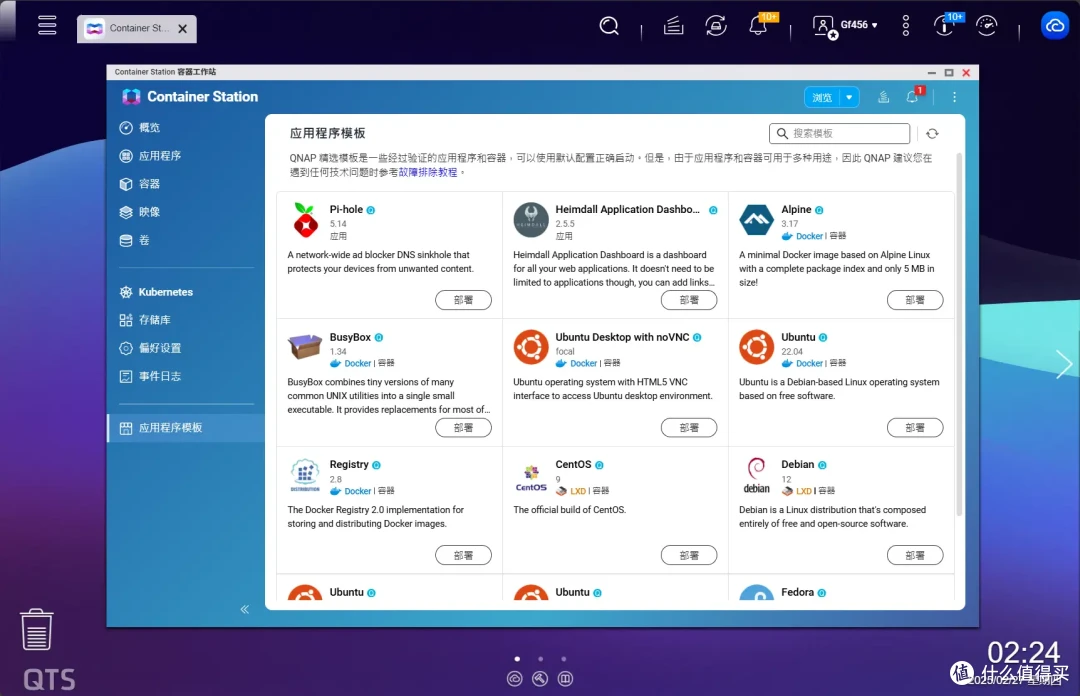
Task: Click verified badge next to CentOS
Action: 599,465
